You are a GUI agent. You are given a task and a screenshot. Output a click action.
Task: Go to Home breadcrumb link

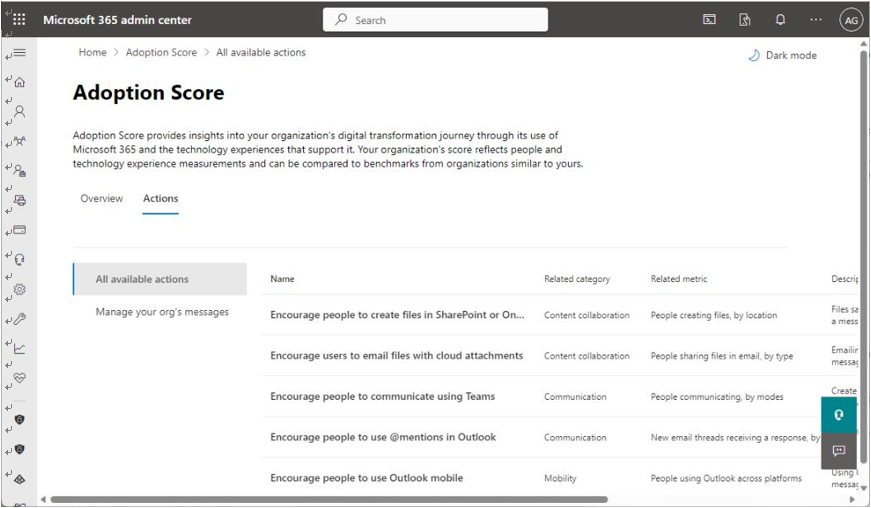click(x=92, y=52)
